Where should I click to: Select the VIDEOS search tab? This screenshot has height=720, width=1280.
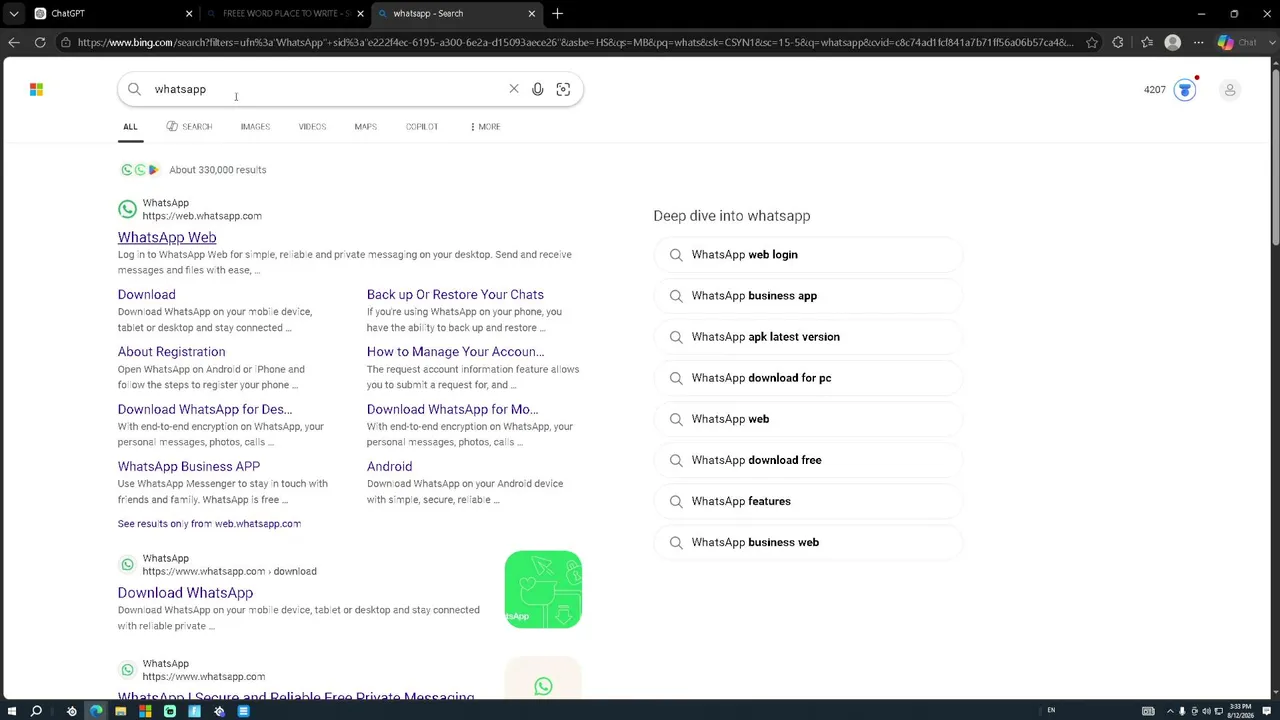[x=312, y=127]
